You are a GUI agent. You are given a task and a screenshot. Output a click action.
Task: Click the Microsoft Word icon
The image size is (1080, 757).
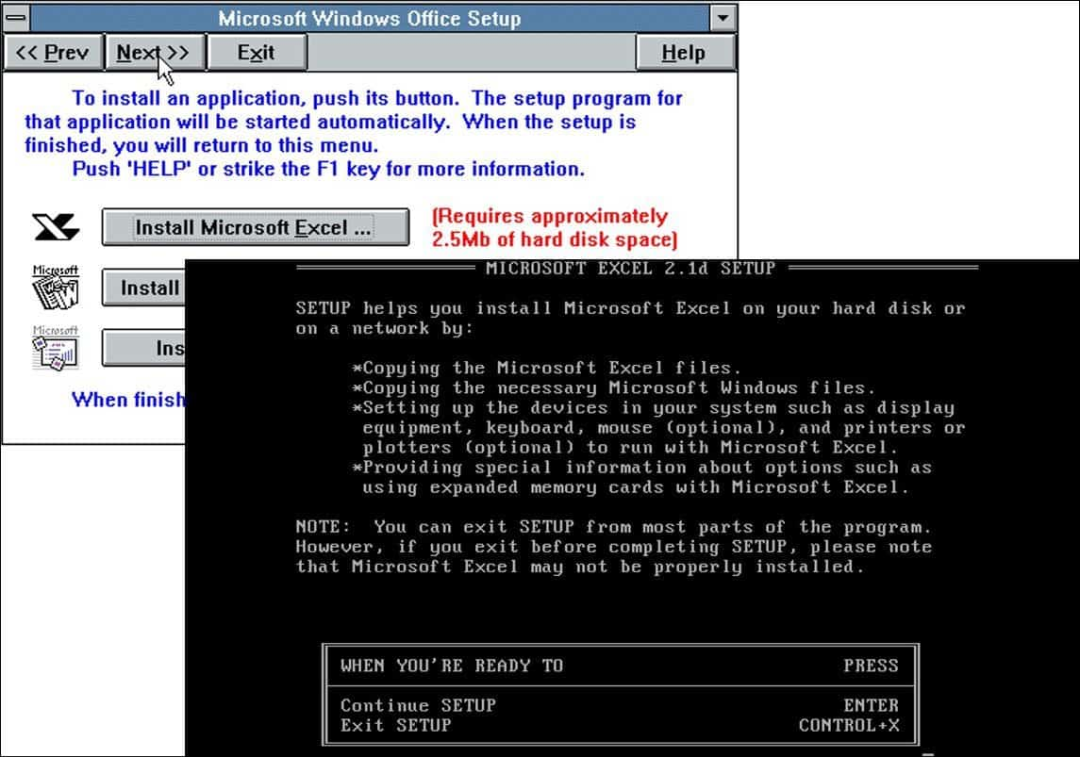point(56,287)
